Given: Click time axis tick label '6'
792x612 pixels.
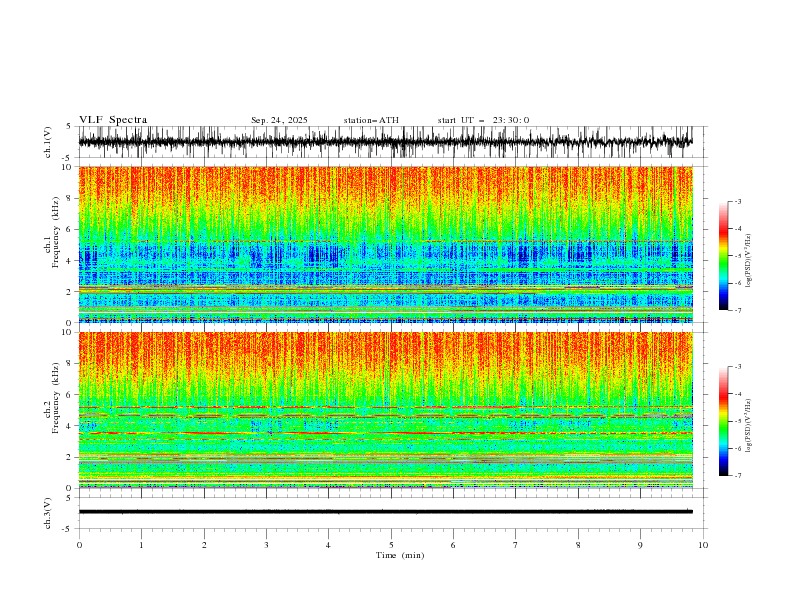Looking at the screenshot, I should pos(453,545).
